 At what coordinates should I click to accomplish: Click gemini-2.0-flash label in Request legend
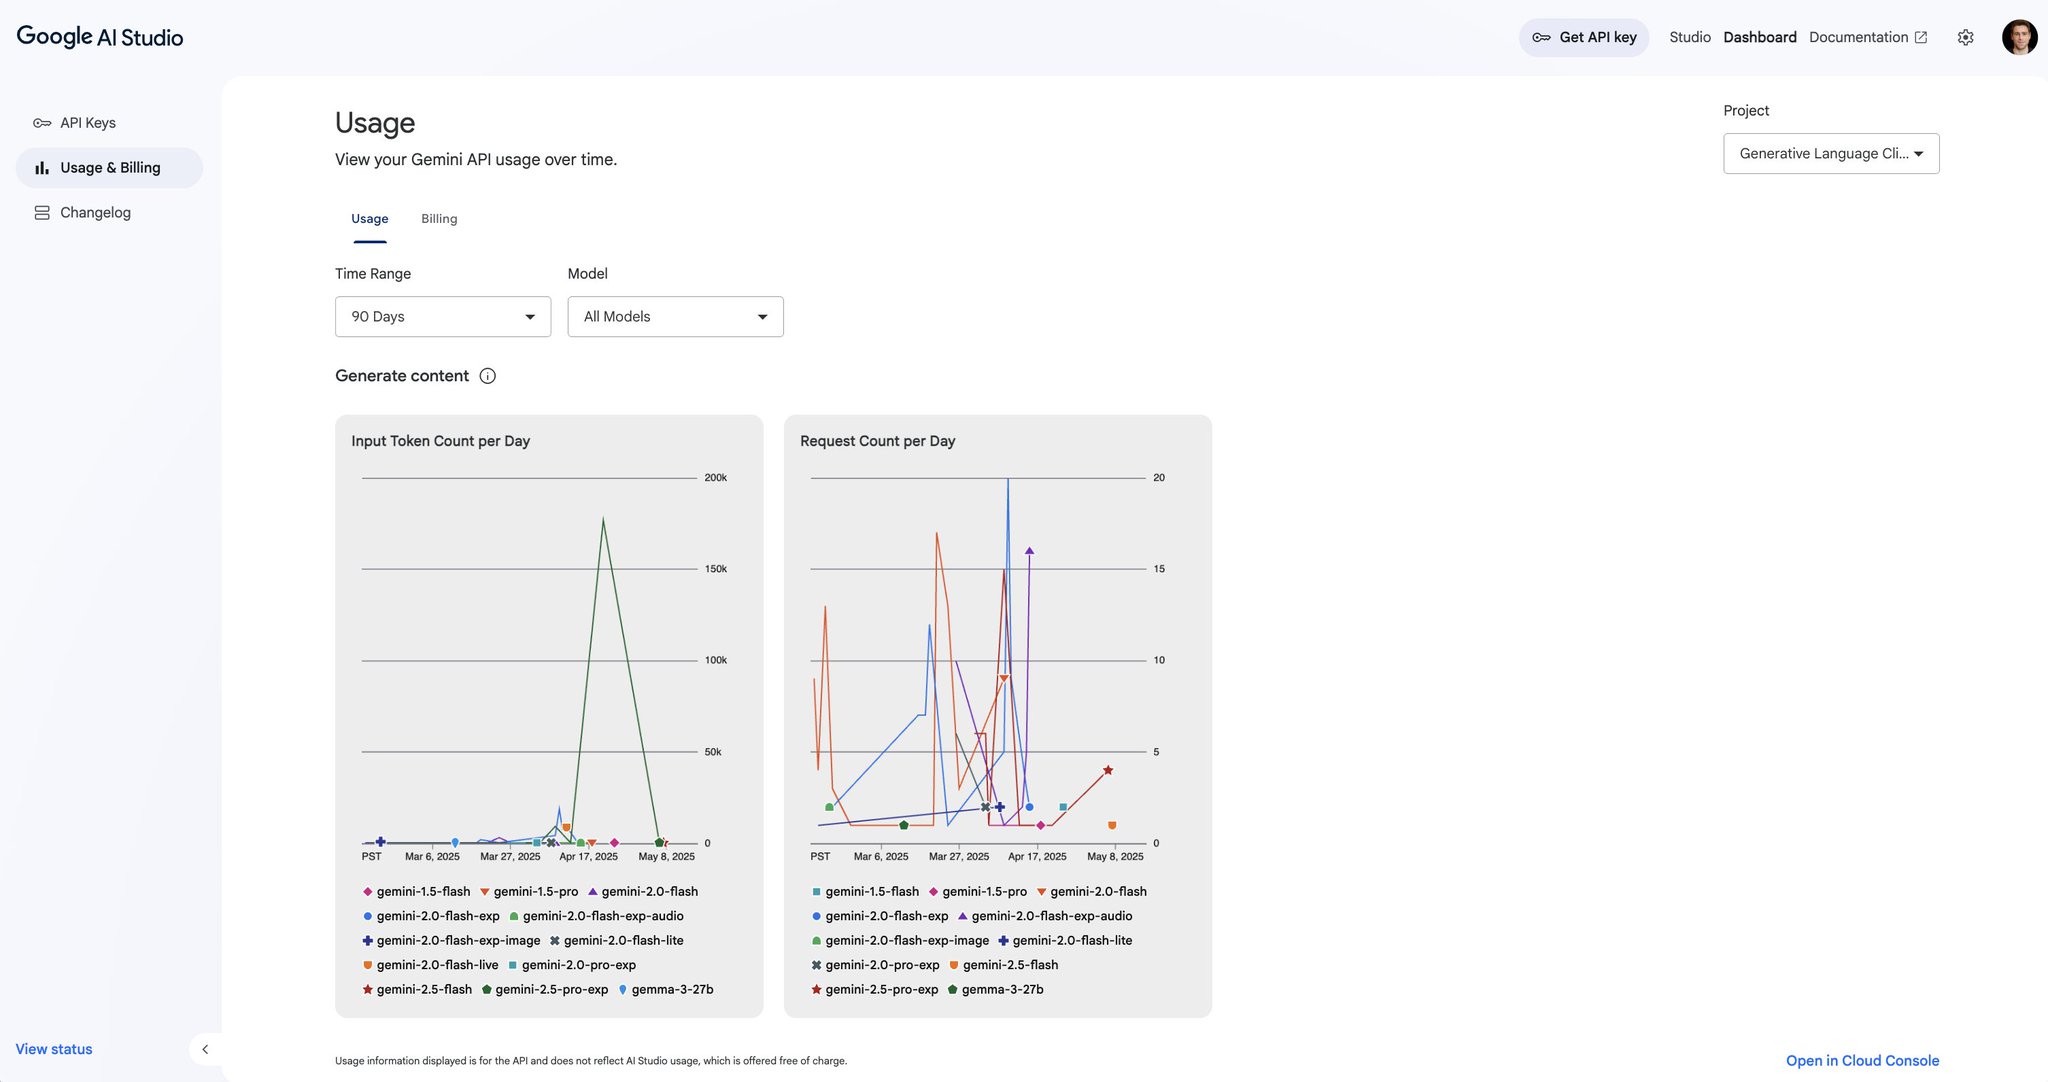point(1099,892)
